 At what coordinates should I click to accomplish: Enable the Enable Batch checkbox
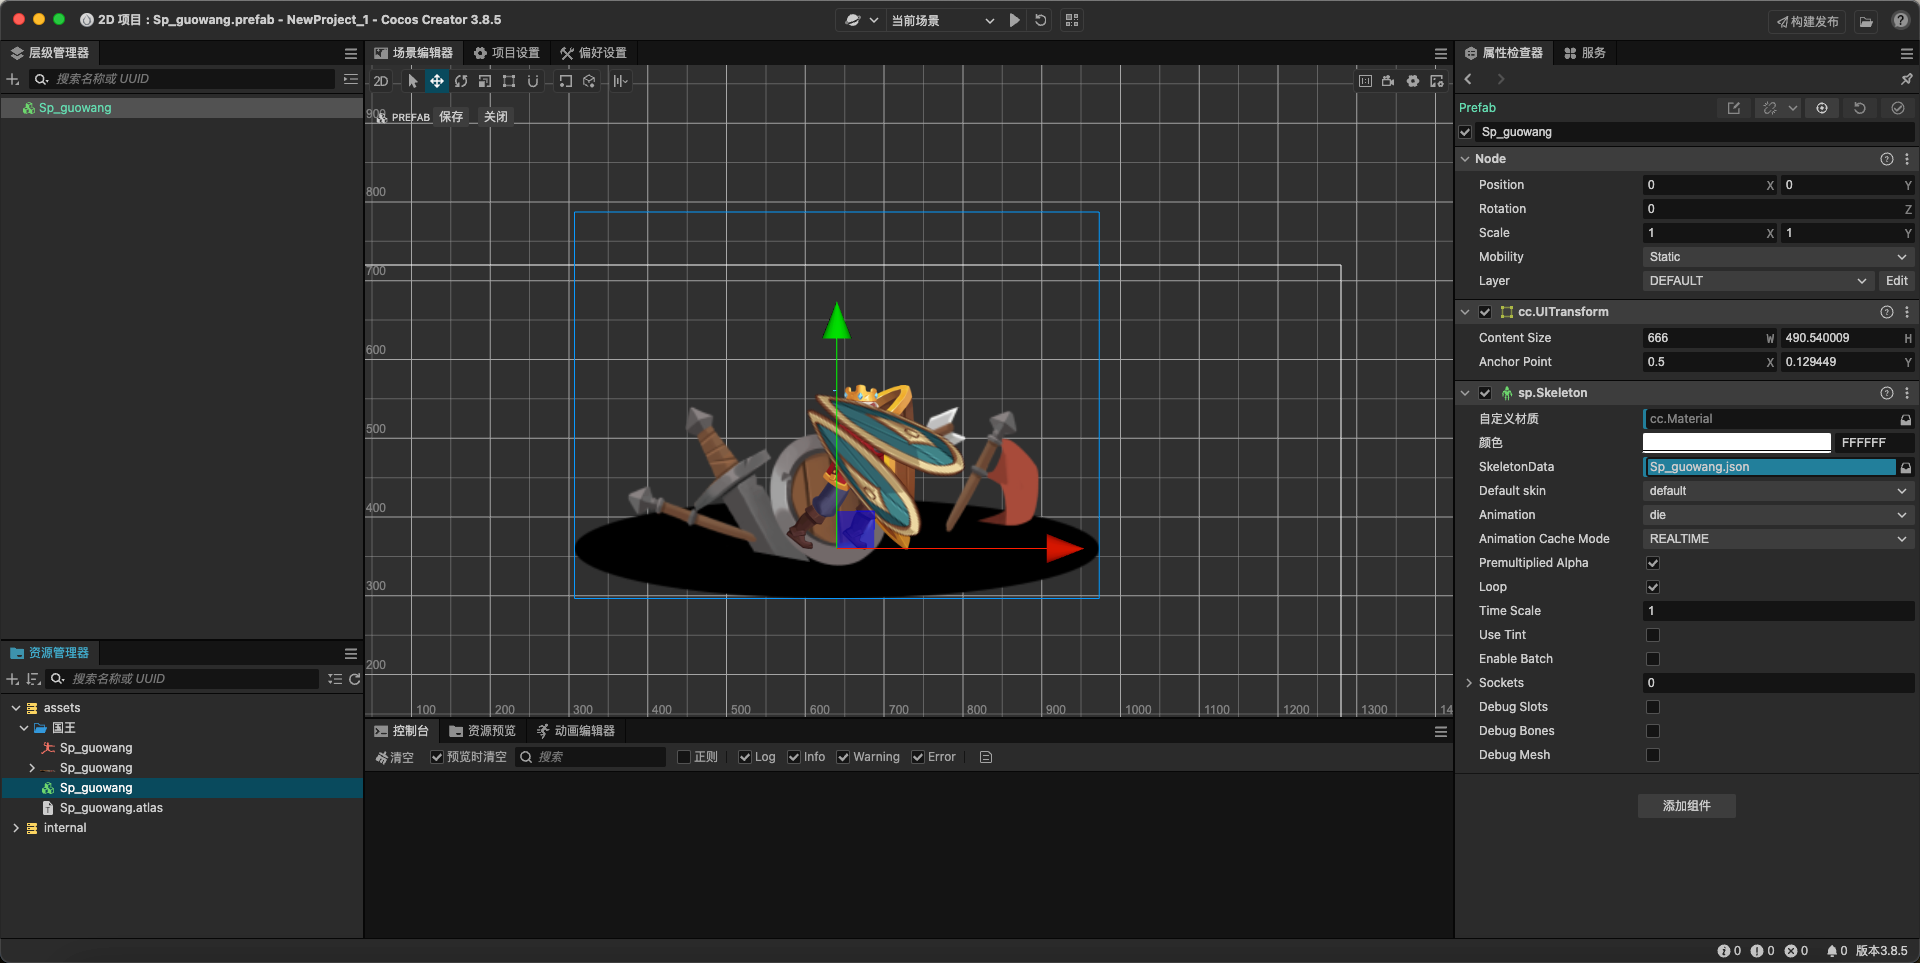(x=1653, y=659)
